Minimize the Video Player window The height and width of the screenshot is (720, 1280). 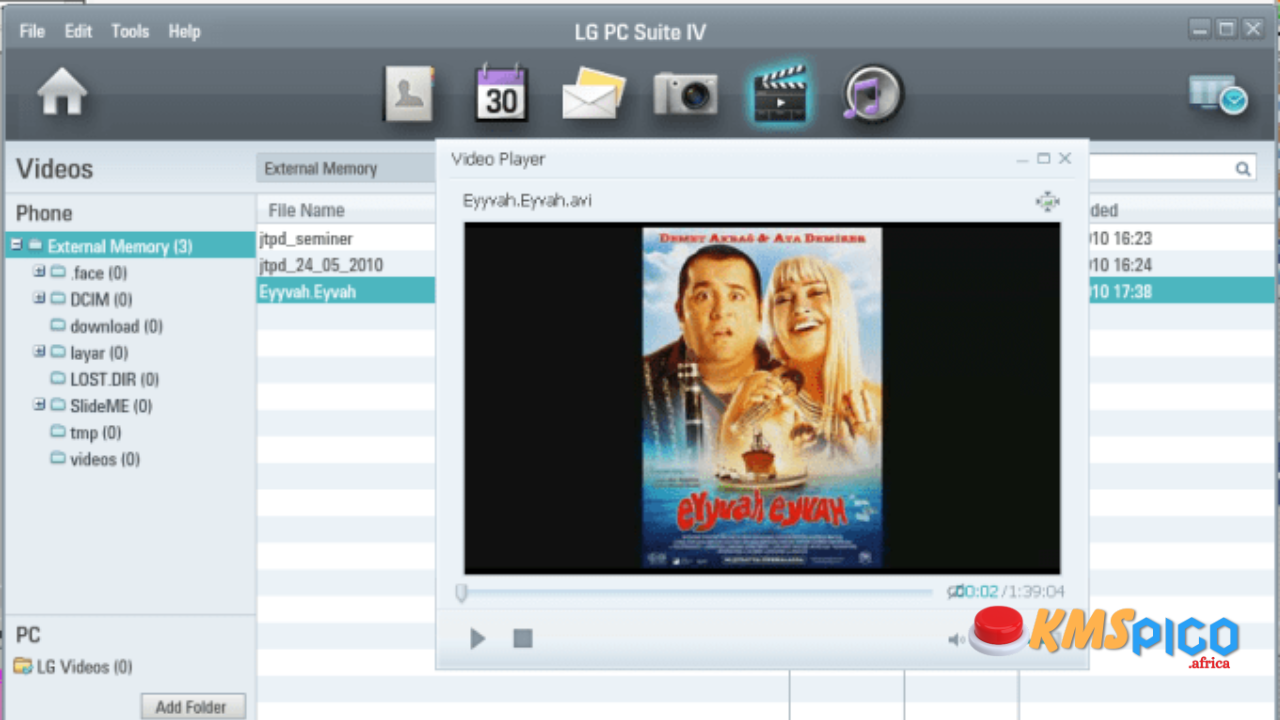pyautogui.click(x=1022, y=159)
